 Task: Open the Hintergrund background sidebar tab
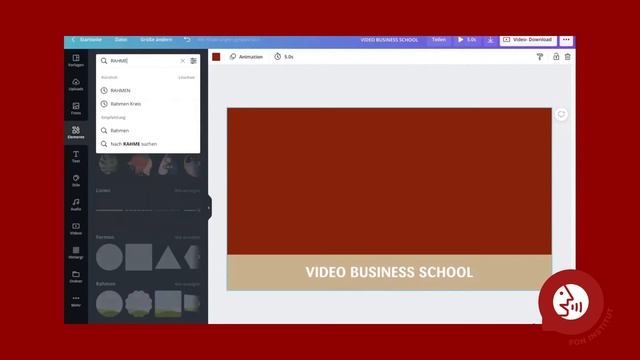point(76,252)
